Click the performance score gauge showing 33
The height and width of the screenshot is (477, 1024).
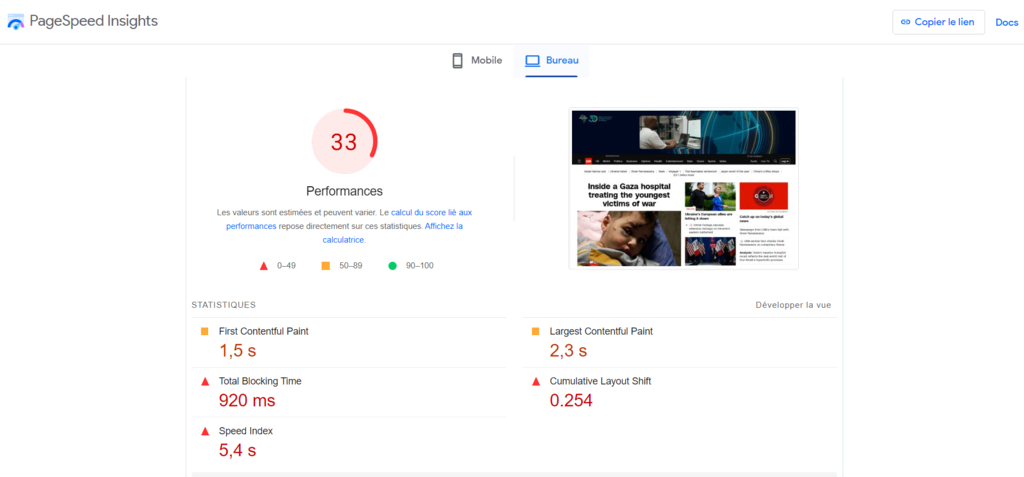click(344, 142)
